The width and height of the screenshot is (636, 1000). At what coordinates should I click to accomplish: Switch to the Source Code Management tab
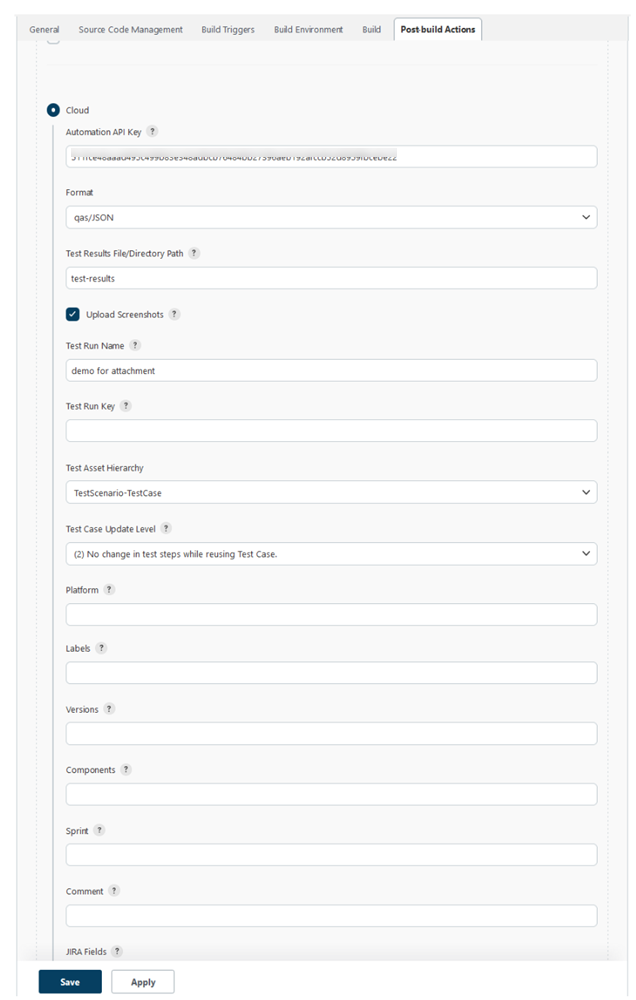pyautogui.click(x=130, y=29)
